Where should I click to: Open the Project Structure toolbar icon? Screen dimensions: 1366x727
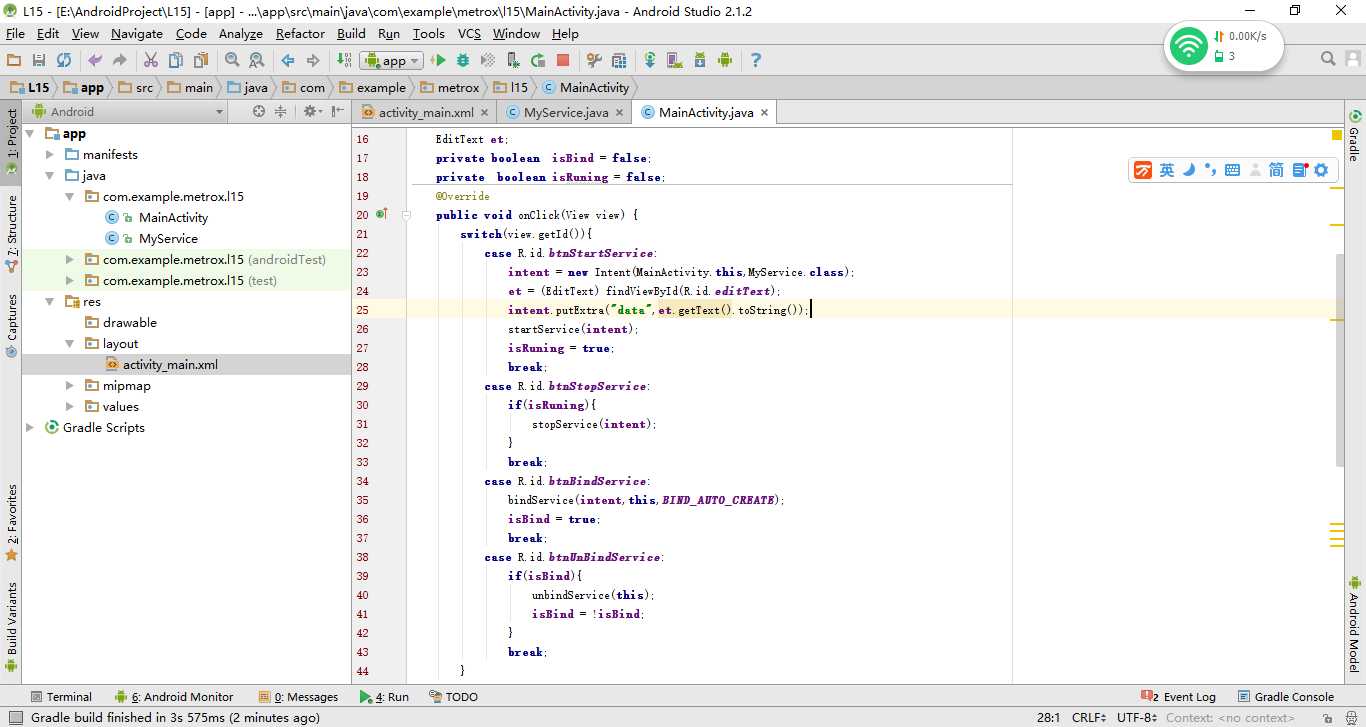[x=619, y=60]
